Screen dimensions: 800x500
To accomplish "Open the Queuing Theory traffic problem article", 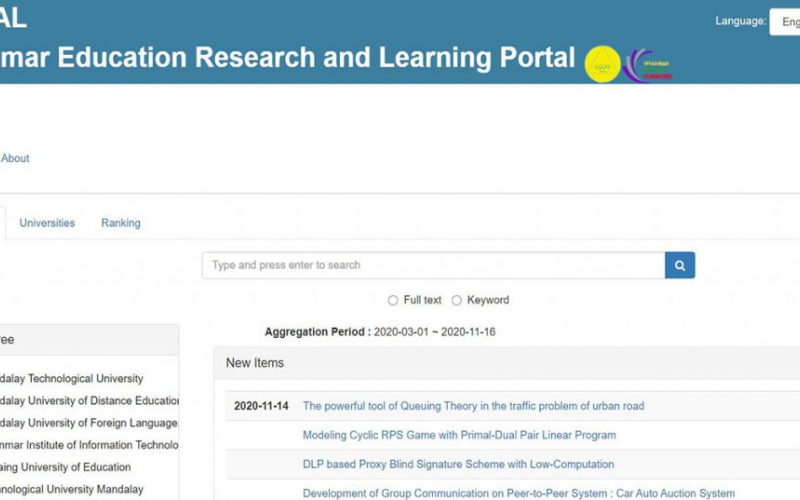I will [x=473, y=406].
